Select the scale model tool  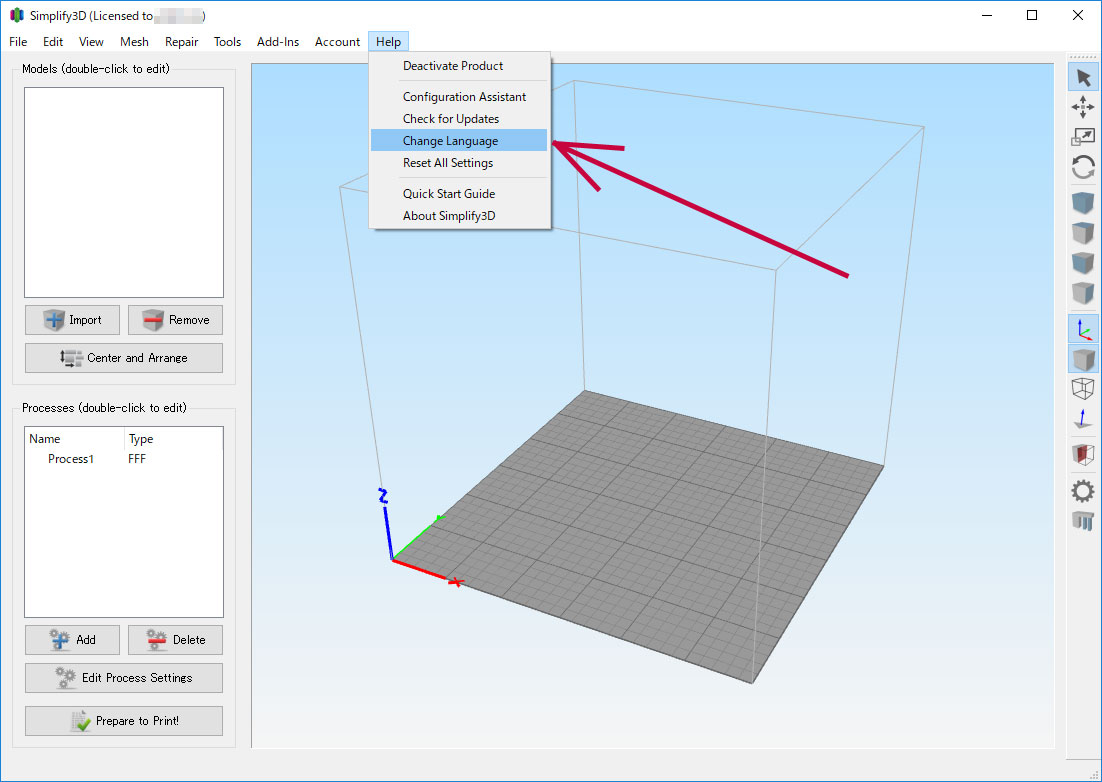[1083, 137]
